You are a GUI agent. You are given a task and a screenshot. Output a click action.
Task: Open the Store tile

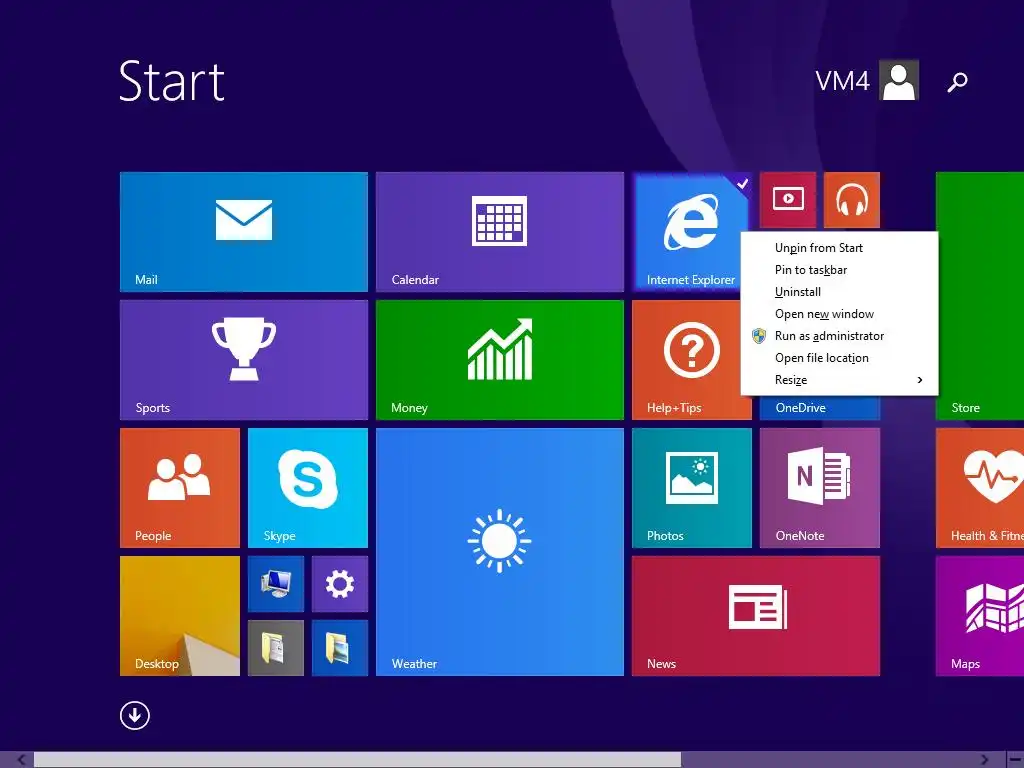980,296
